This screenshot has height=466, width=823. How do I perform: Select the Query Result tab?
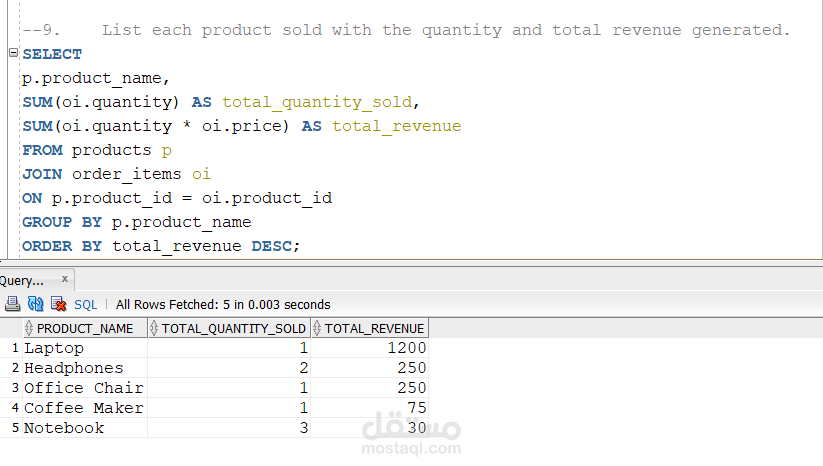pos(22,281)
